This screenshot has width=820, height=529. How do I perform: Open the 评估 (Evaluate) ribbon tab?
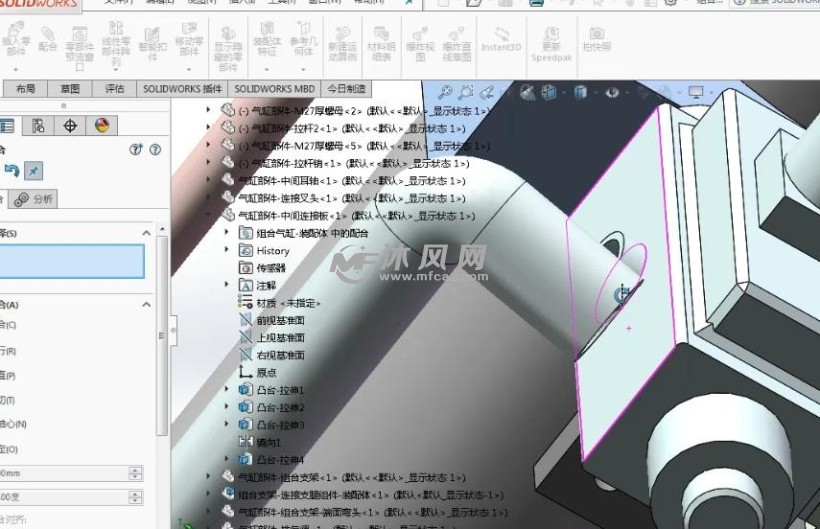[x=115, y=89]
